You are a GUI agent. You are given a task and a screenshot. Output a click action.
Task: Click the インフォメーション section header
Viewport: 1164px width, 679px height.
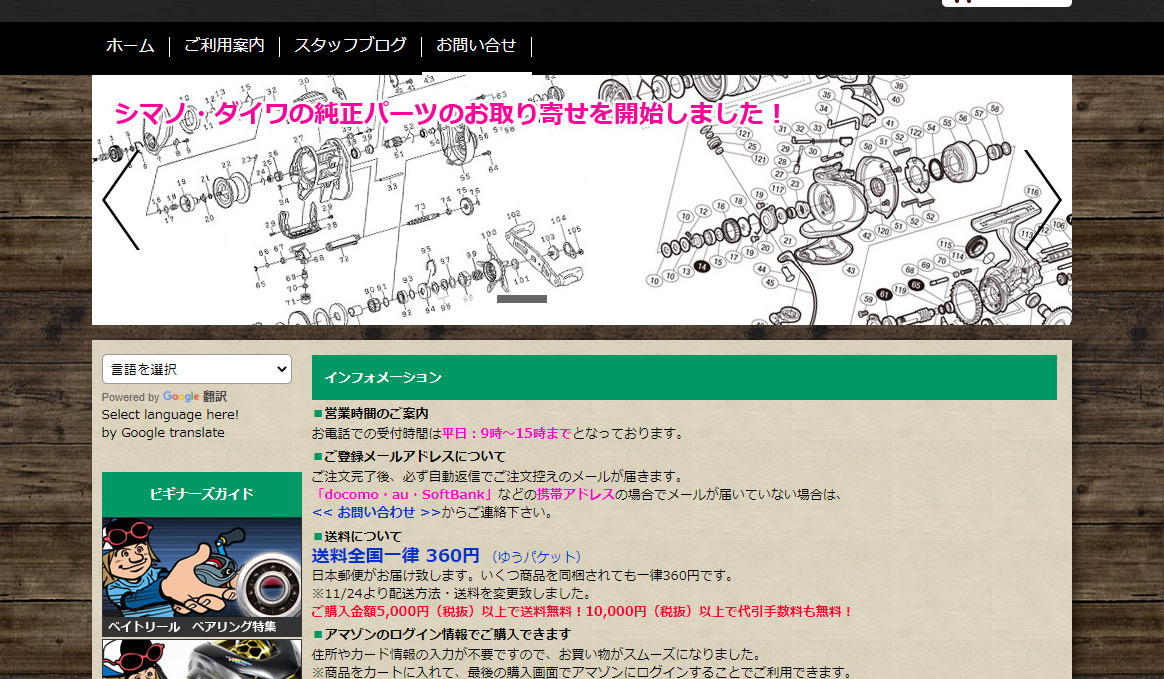click(x=684, y=378)
